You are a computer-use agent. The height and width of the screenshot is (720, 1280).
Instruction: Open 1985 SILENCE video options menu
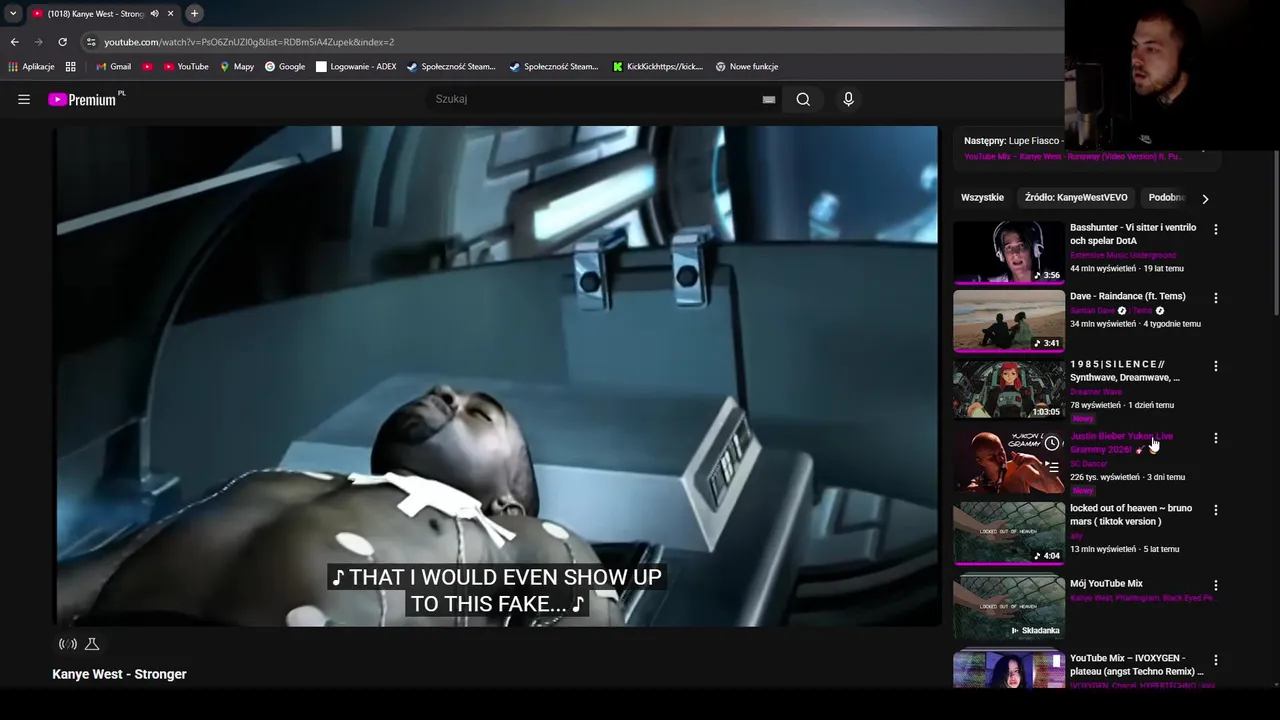pos(1216,366)
